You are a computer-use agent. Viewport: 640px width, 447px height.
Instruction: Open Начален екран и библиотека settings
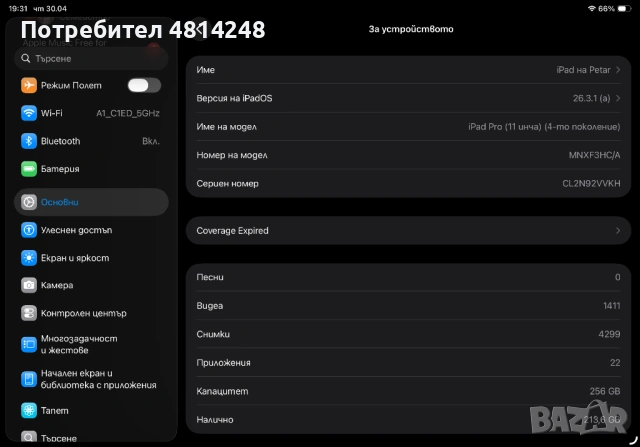[x=91, y=379]
